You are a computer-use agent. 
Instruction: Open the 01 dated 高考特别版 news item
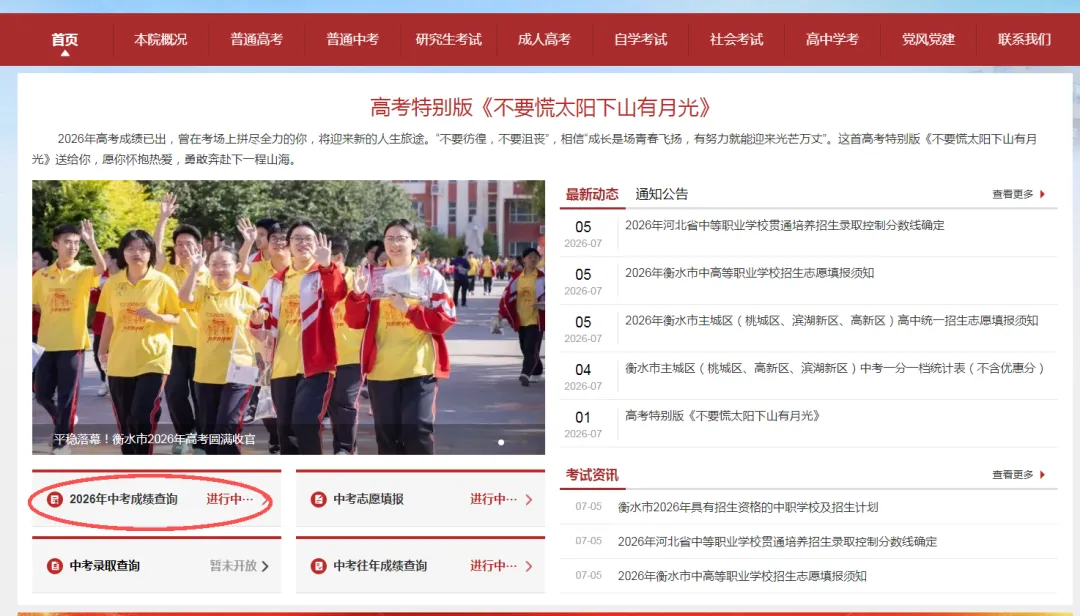click(723, 415)
